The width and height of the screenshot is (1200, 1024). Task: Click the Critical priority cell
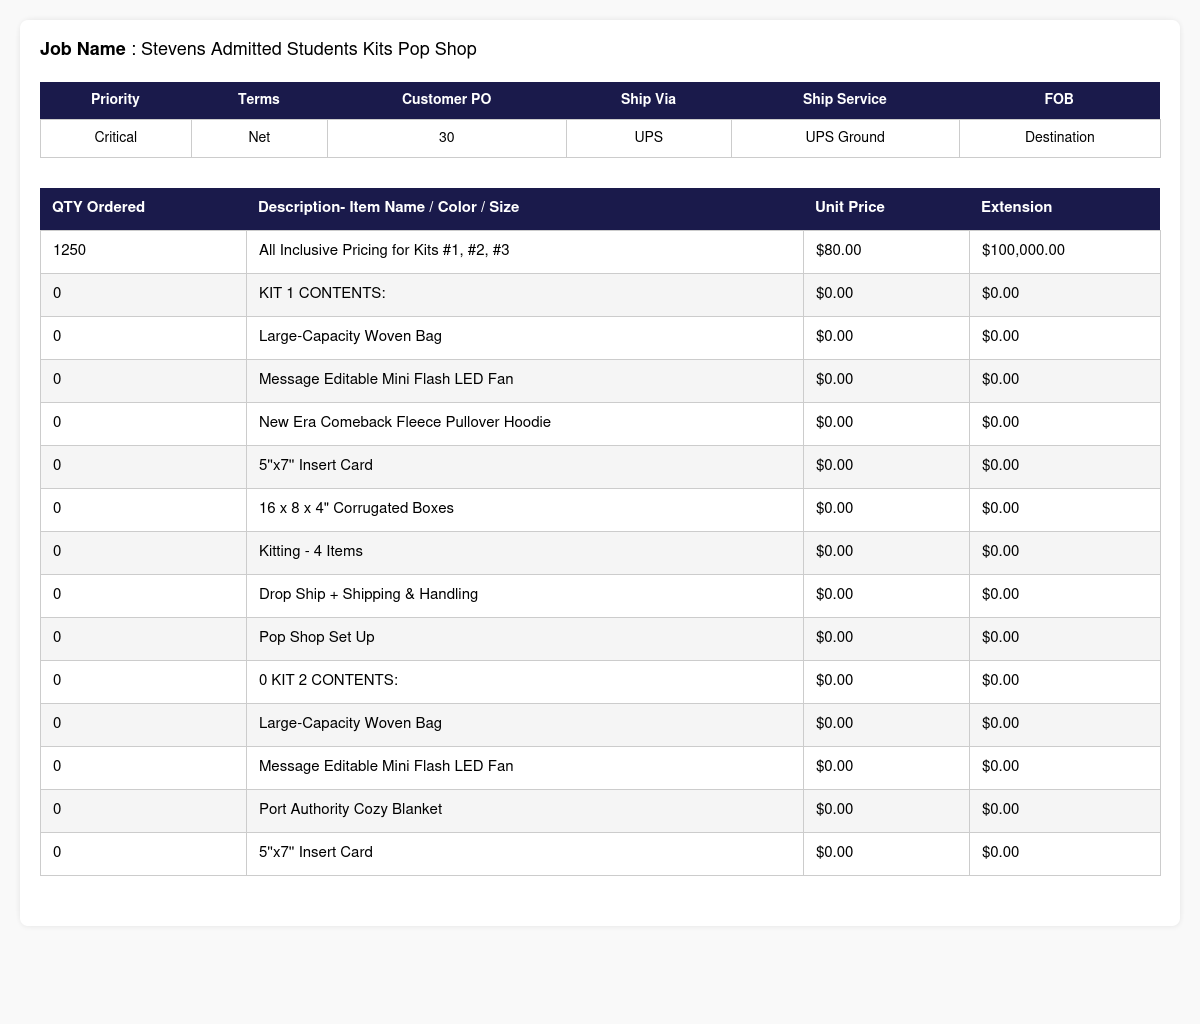pyautogui.click(x=115, y=137)
